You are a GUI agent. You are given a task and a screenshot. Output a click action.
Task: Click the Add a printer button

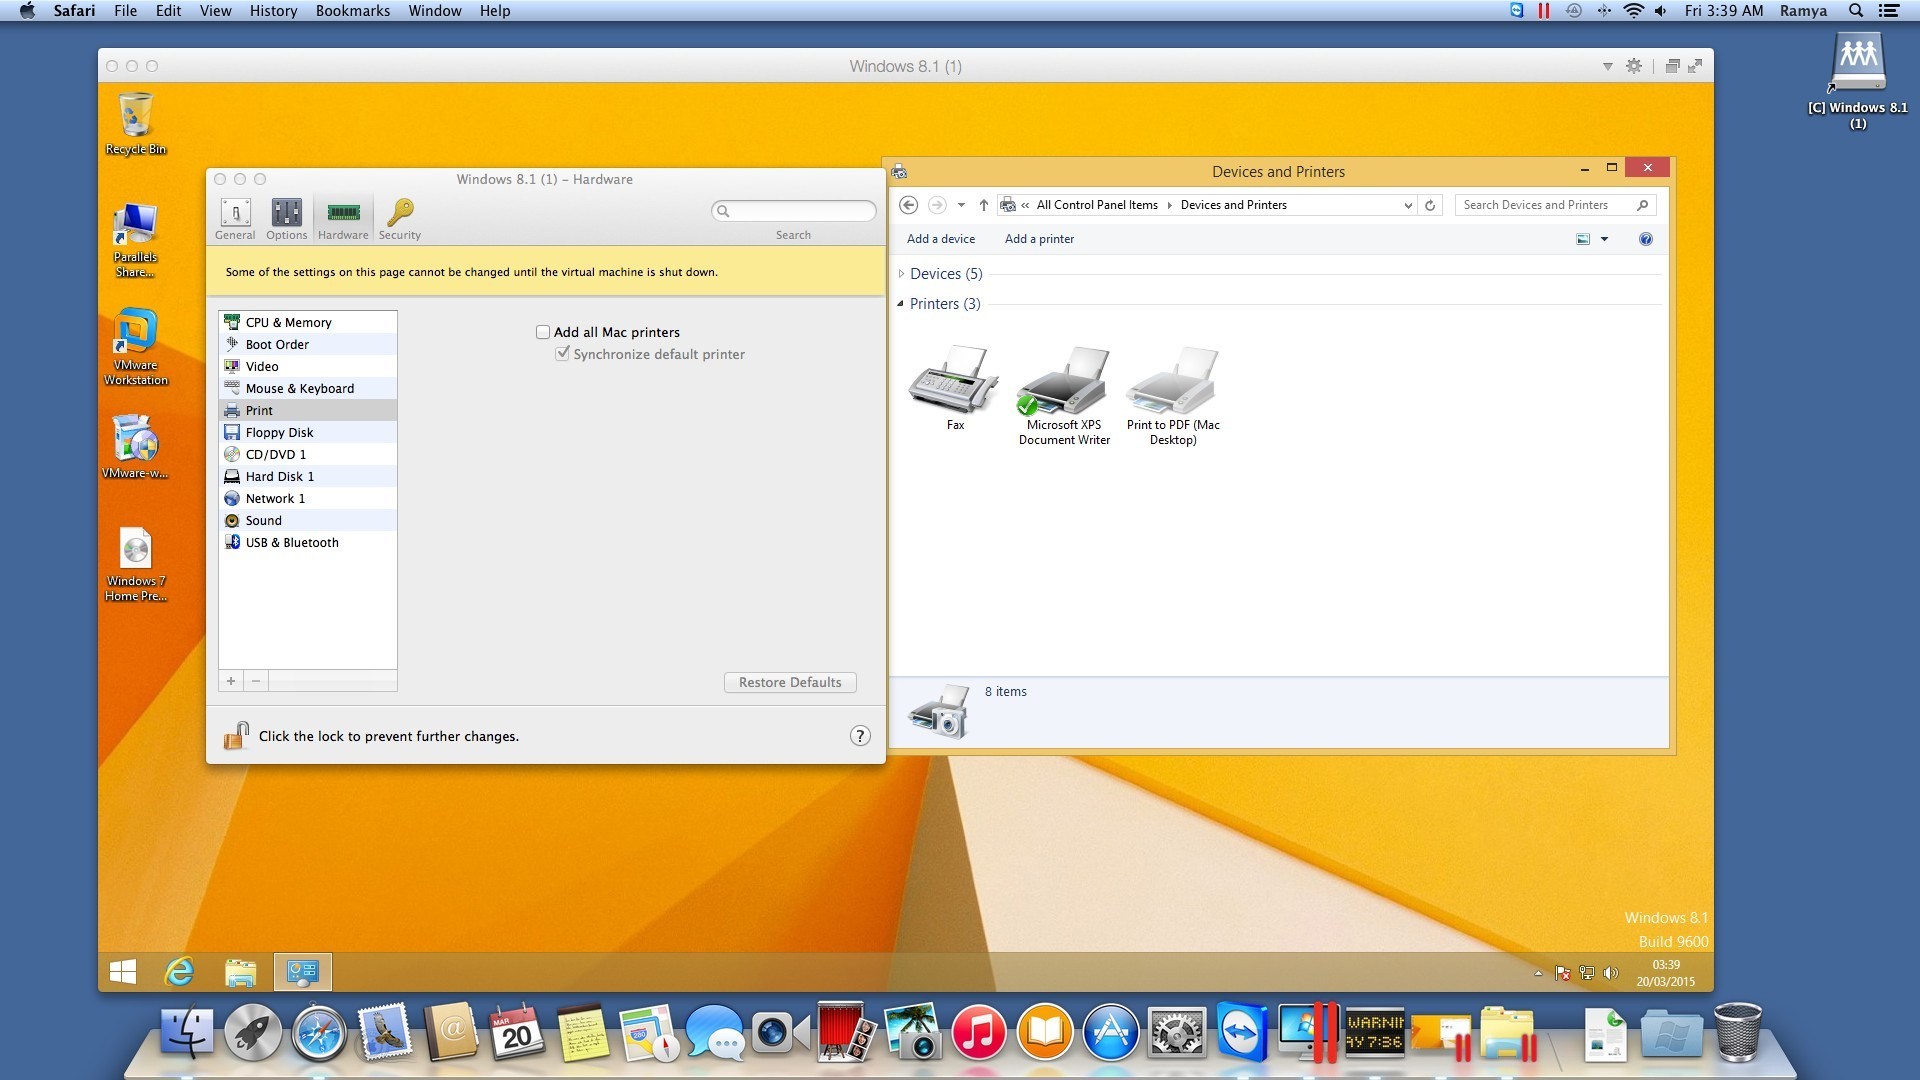tap(1039, 239)
